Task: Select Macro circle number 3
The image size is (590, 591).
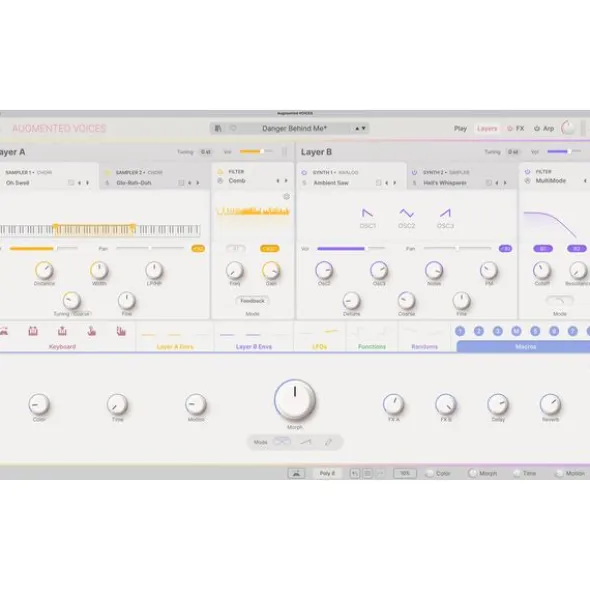Action: pos(497,331)
